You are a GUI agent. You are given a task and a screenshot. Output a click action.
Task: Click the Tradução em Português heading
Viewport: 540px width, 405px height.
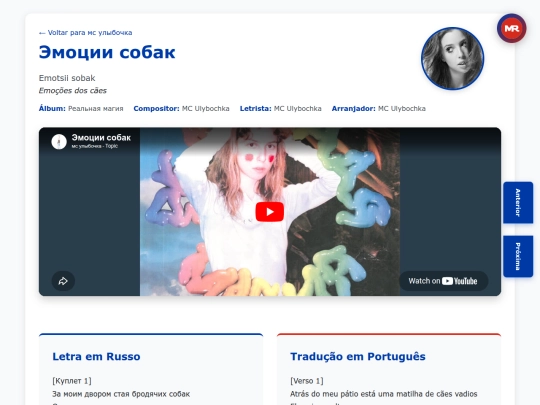(x=358, y=356)
